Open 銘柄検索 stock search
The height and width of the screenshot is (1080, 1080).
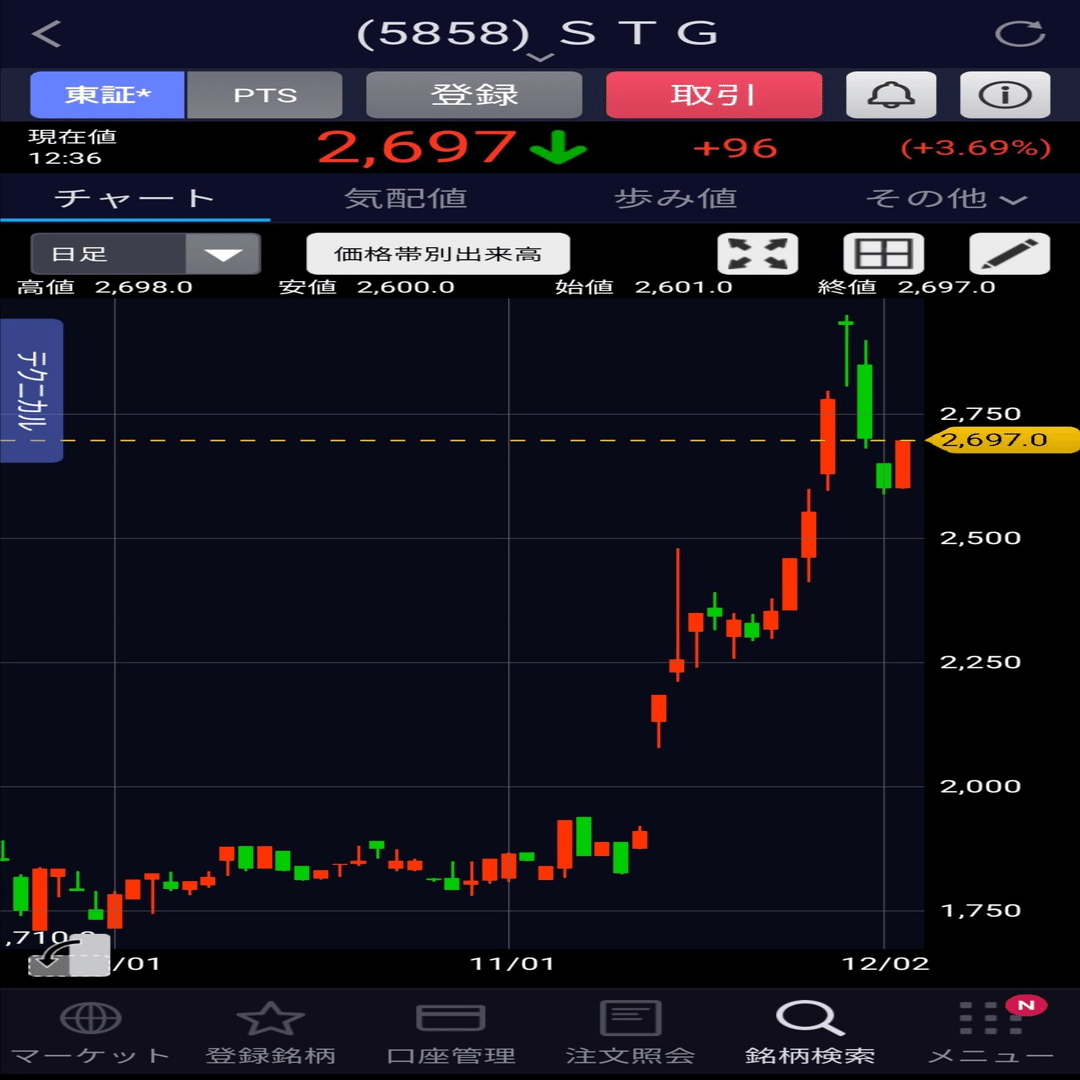point(810,1033)
